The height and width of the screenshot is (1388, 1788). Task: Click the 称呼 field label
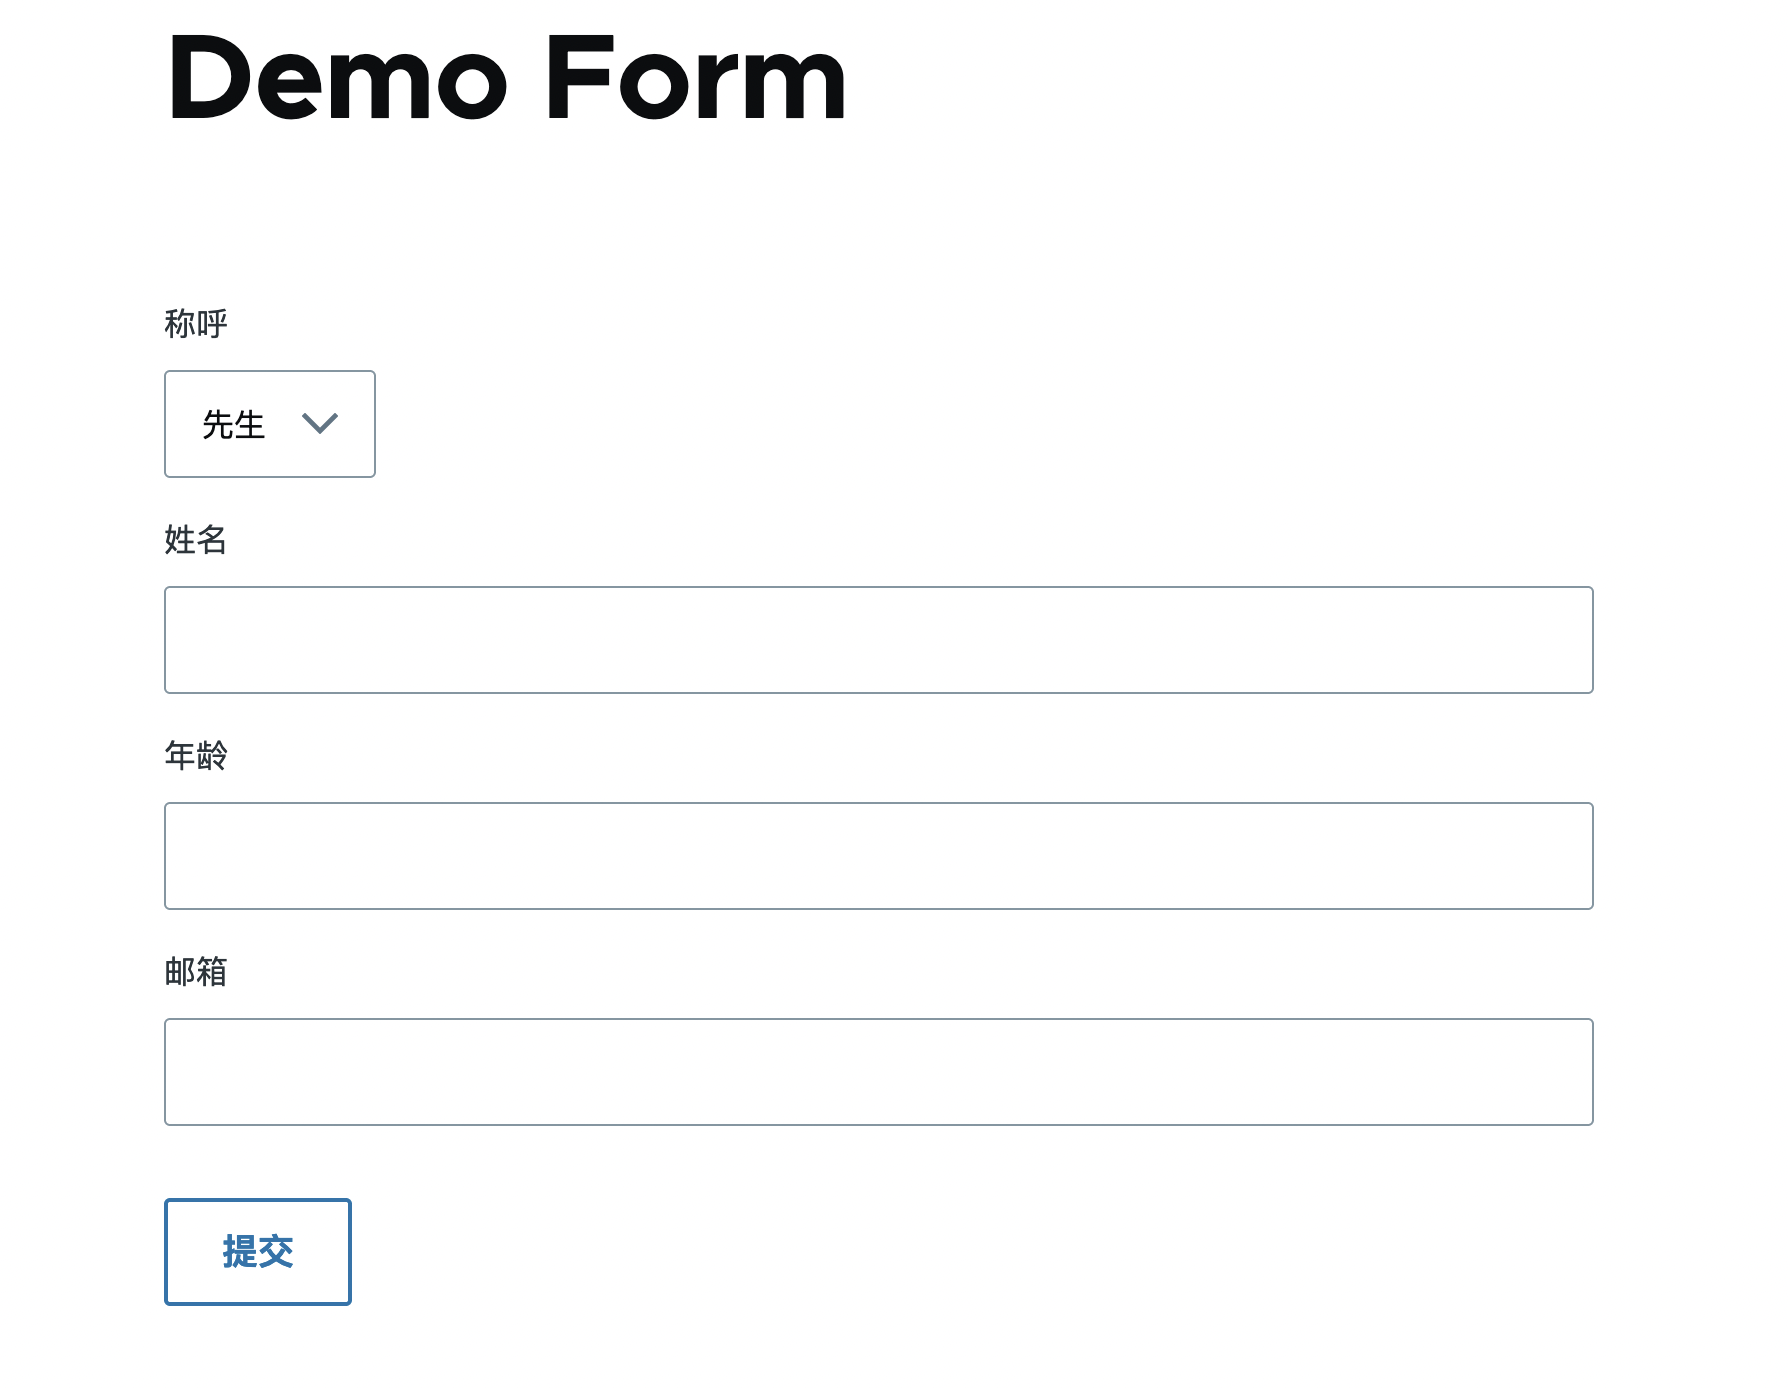(196, 324)
